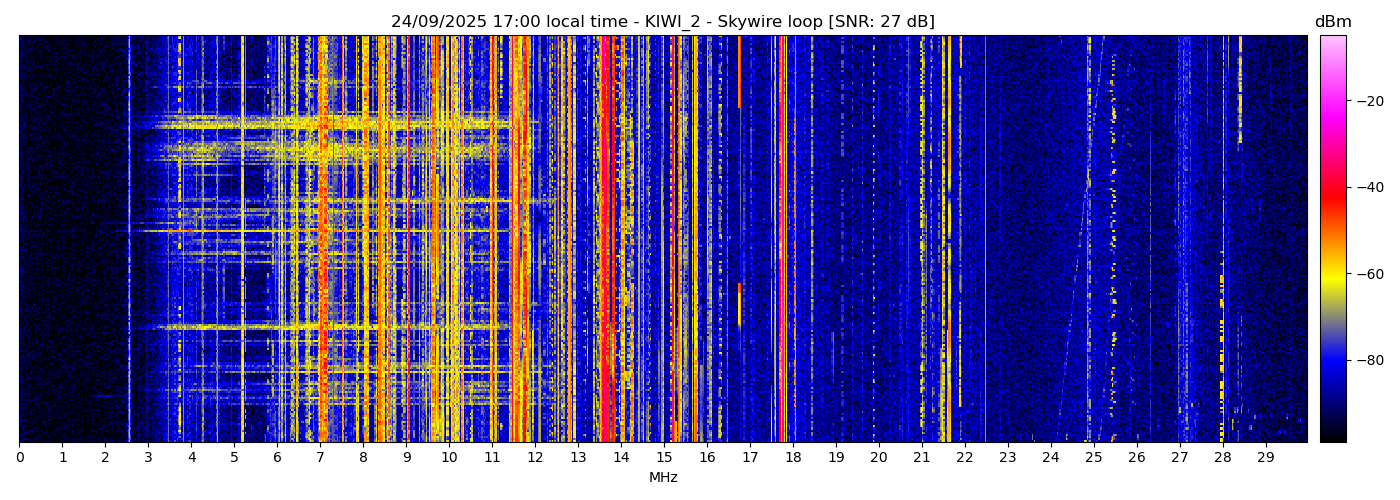Click the red vertical line near 17.8 MHz
1400x500 pixels.
tap(782, 240)
